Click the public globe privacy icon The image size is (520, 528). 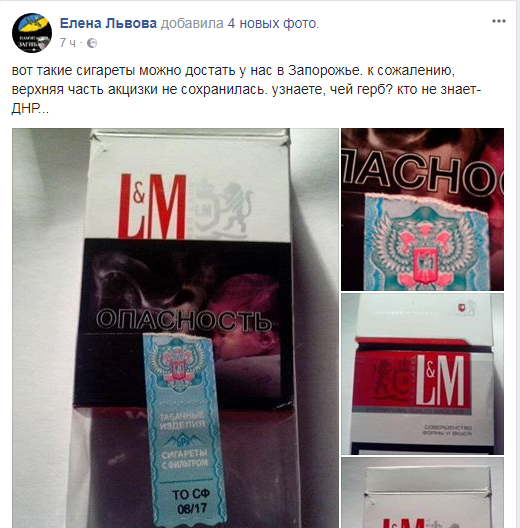(x=92, y=43)
